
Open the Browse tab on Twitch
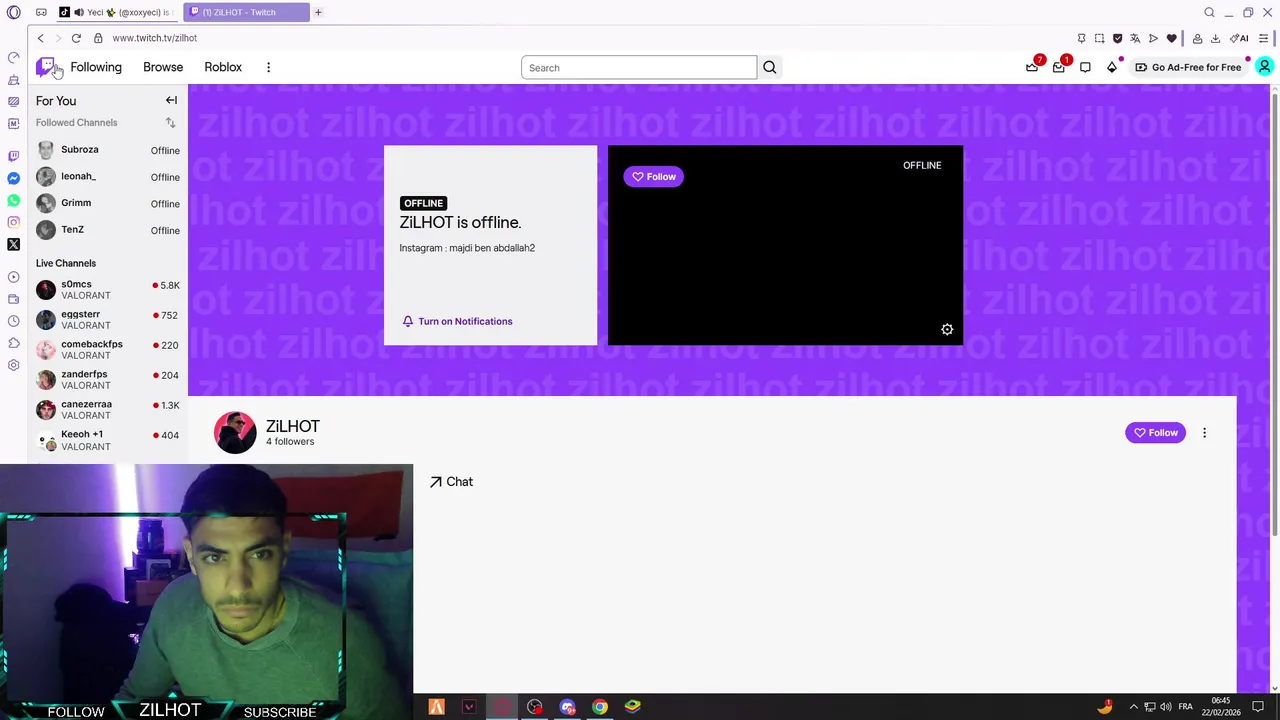(163, 67)
